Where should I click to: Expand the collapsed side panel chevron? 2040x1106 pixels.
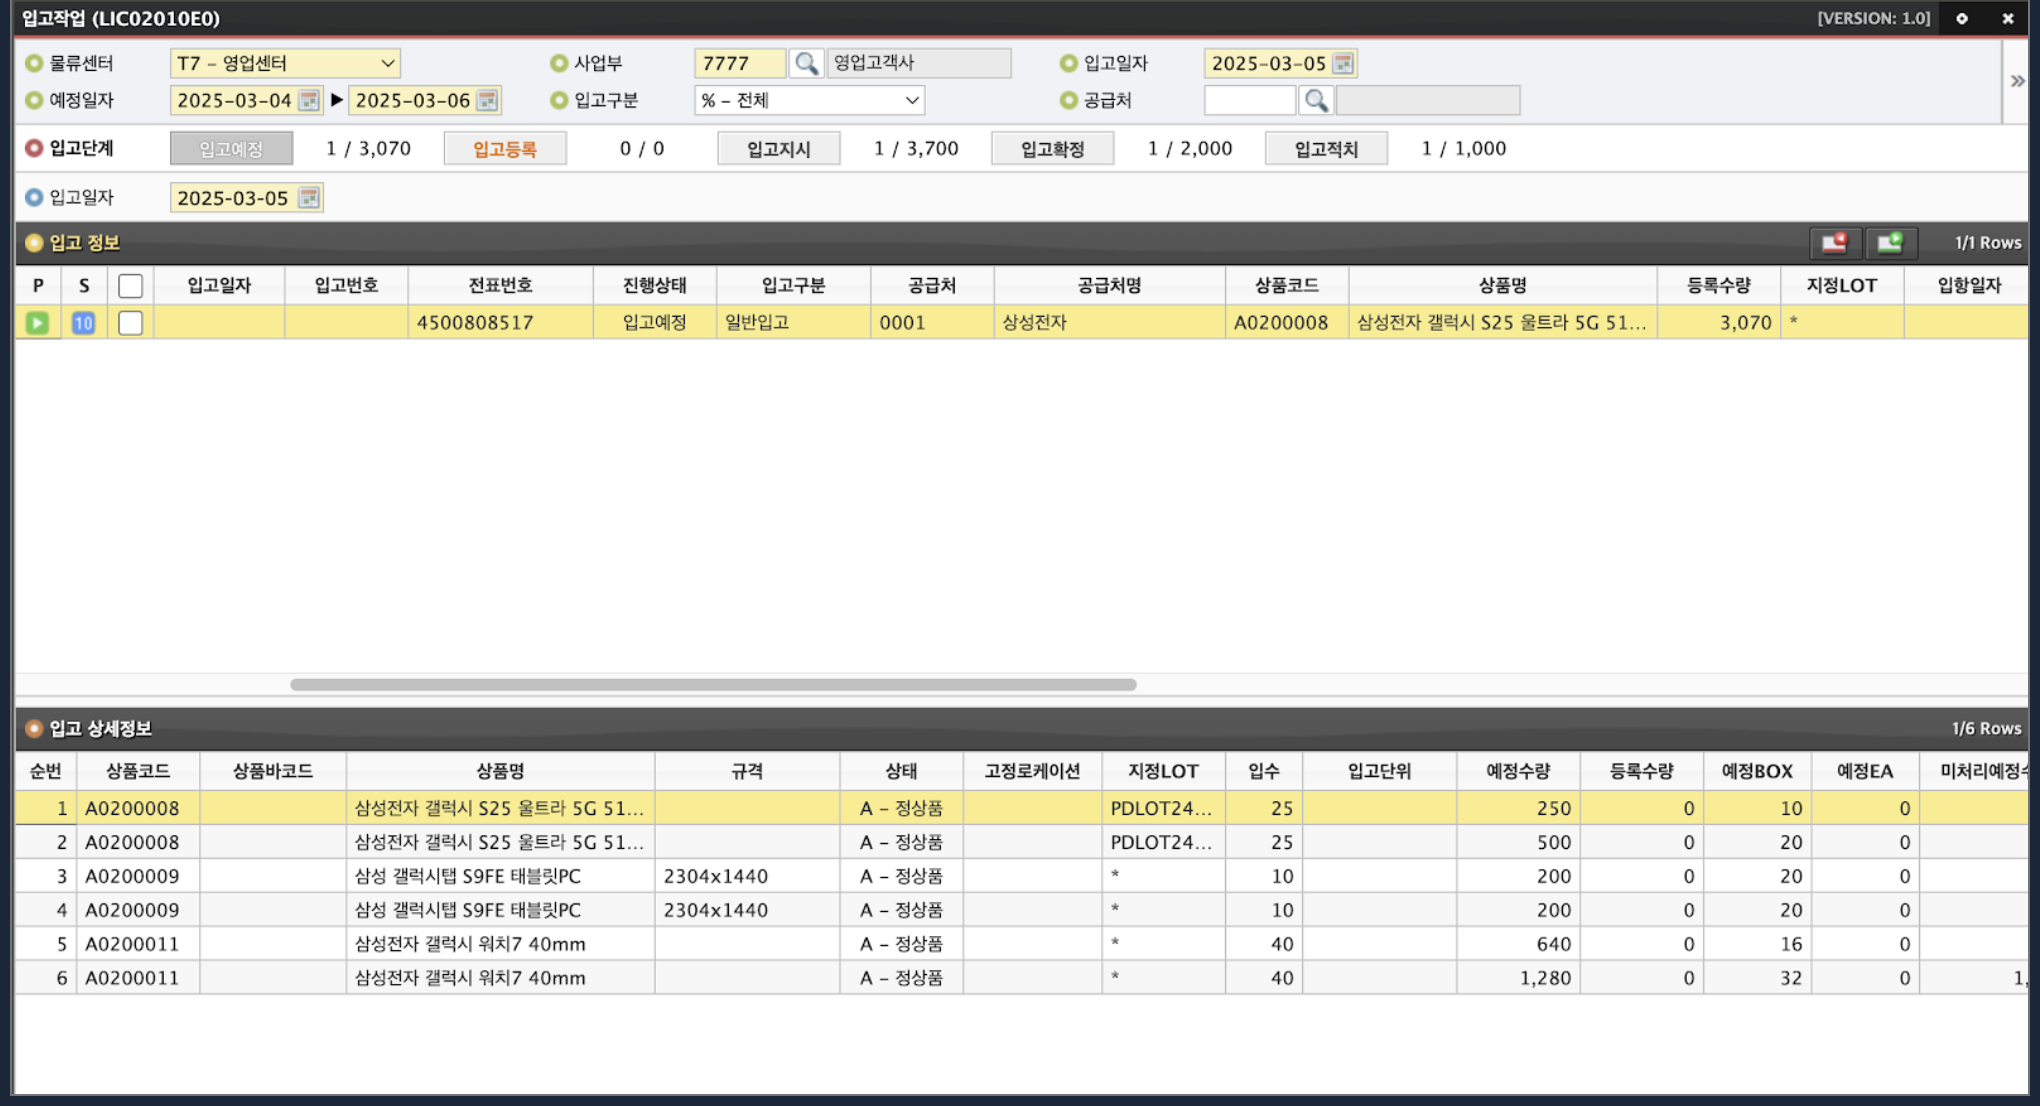click(2017, 81)
